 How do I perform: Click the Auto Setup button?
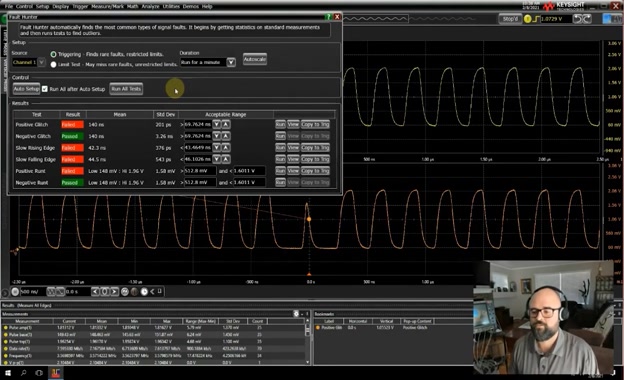click(26, 89)
